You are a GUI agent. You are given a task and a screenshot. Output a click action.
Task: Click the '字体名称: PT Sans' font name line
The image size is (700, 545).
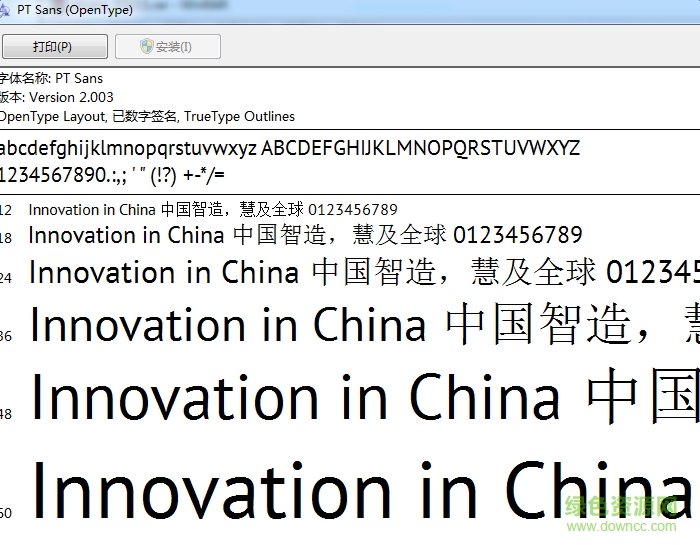click(51, 78)
